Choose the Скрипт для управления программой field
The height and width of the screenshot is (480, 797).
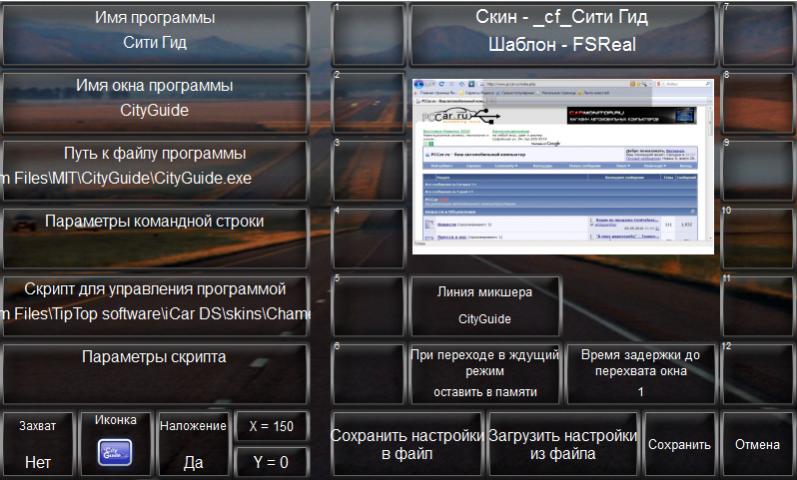click(x=155, y=302)
